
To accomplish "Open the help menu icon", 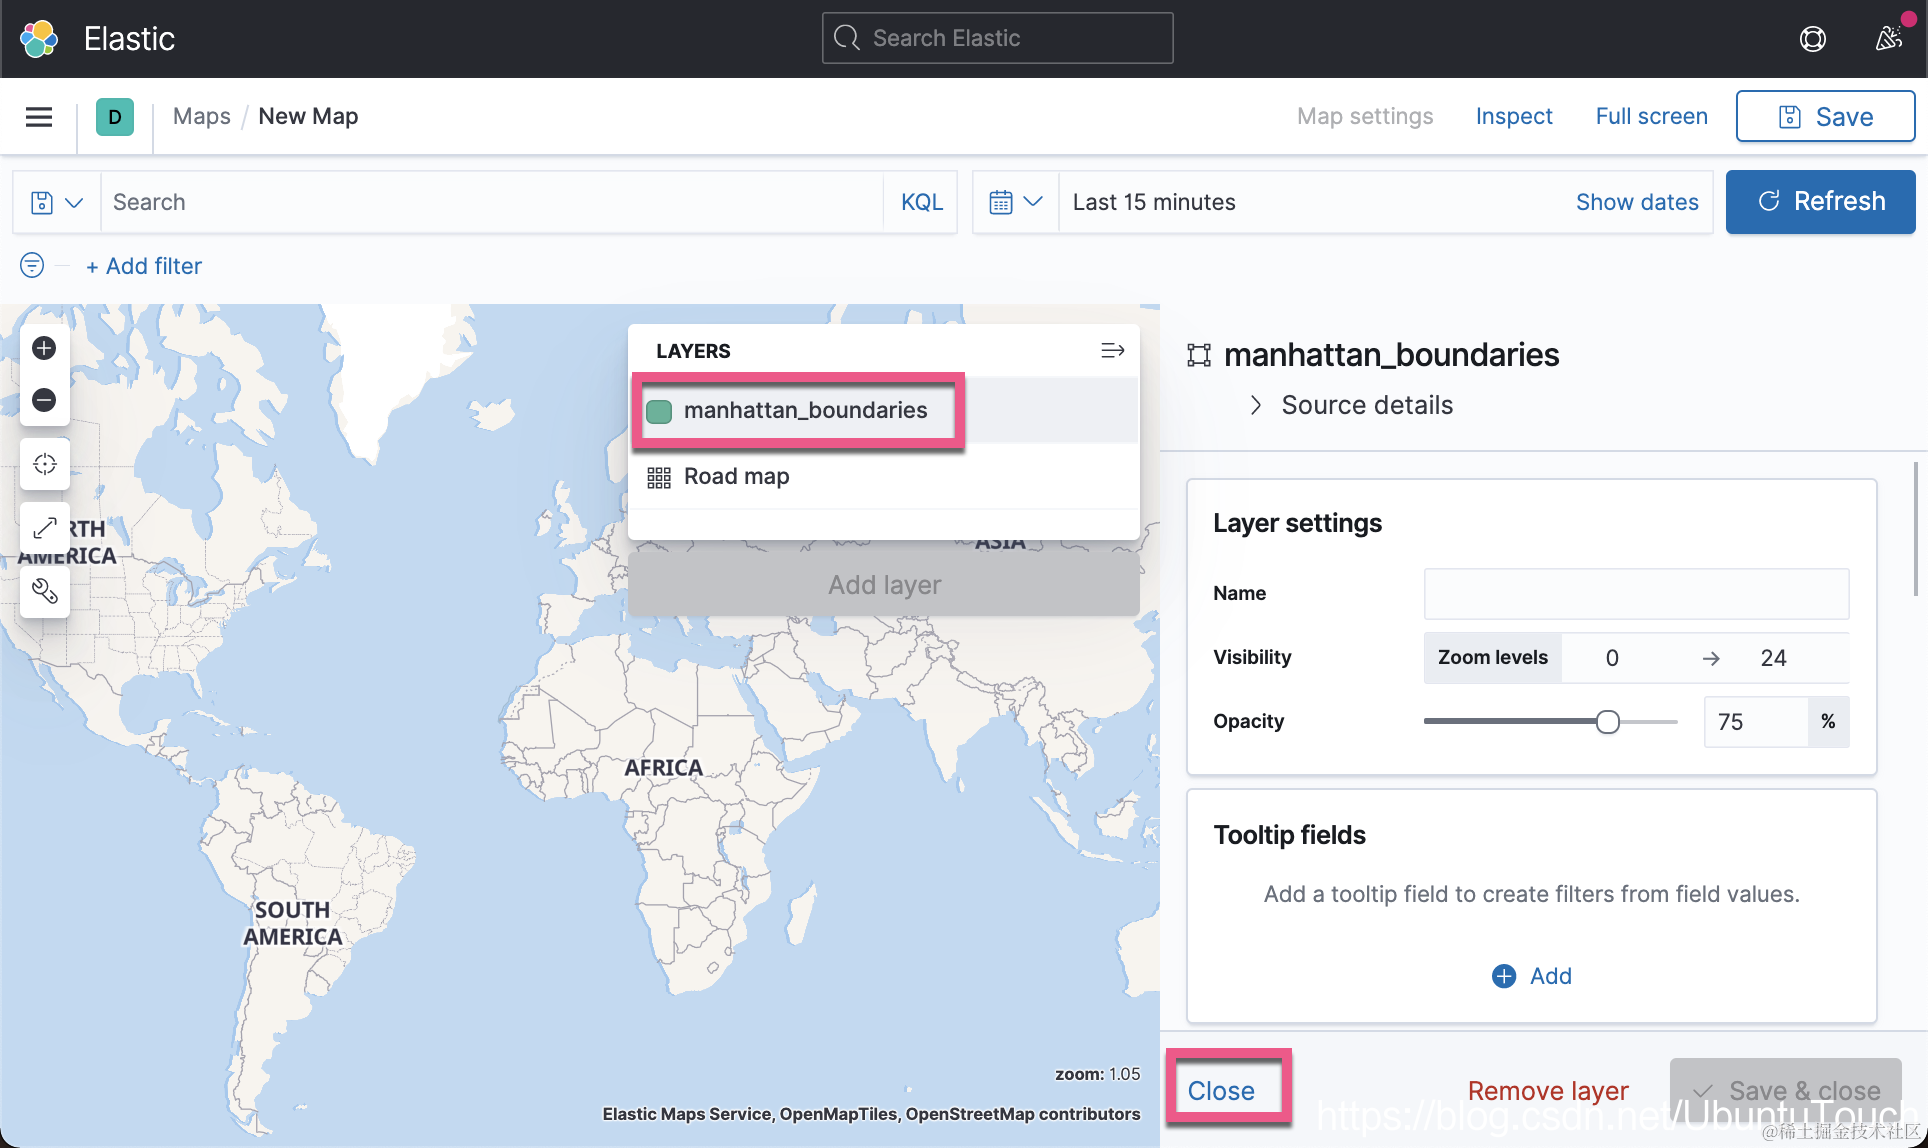I will (1812, 39).
